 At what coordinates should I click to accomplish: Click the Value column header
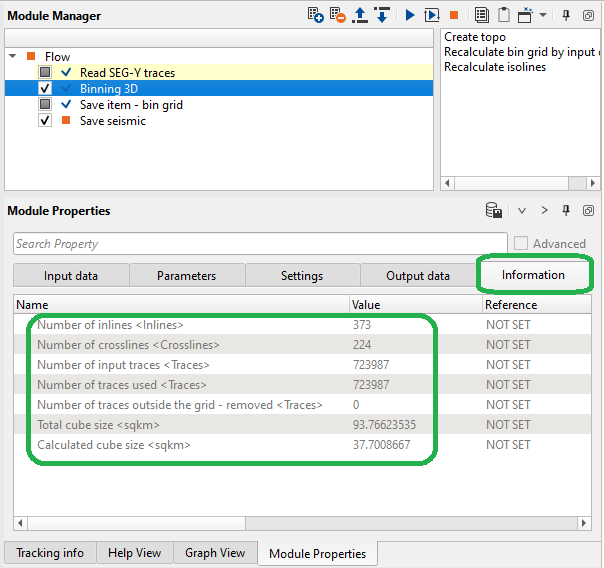tap(366, 305)
